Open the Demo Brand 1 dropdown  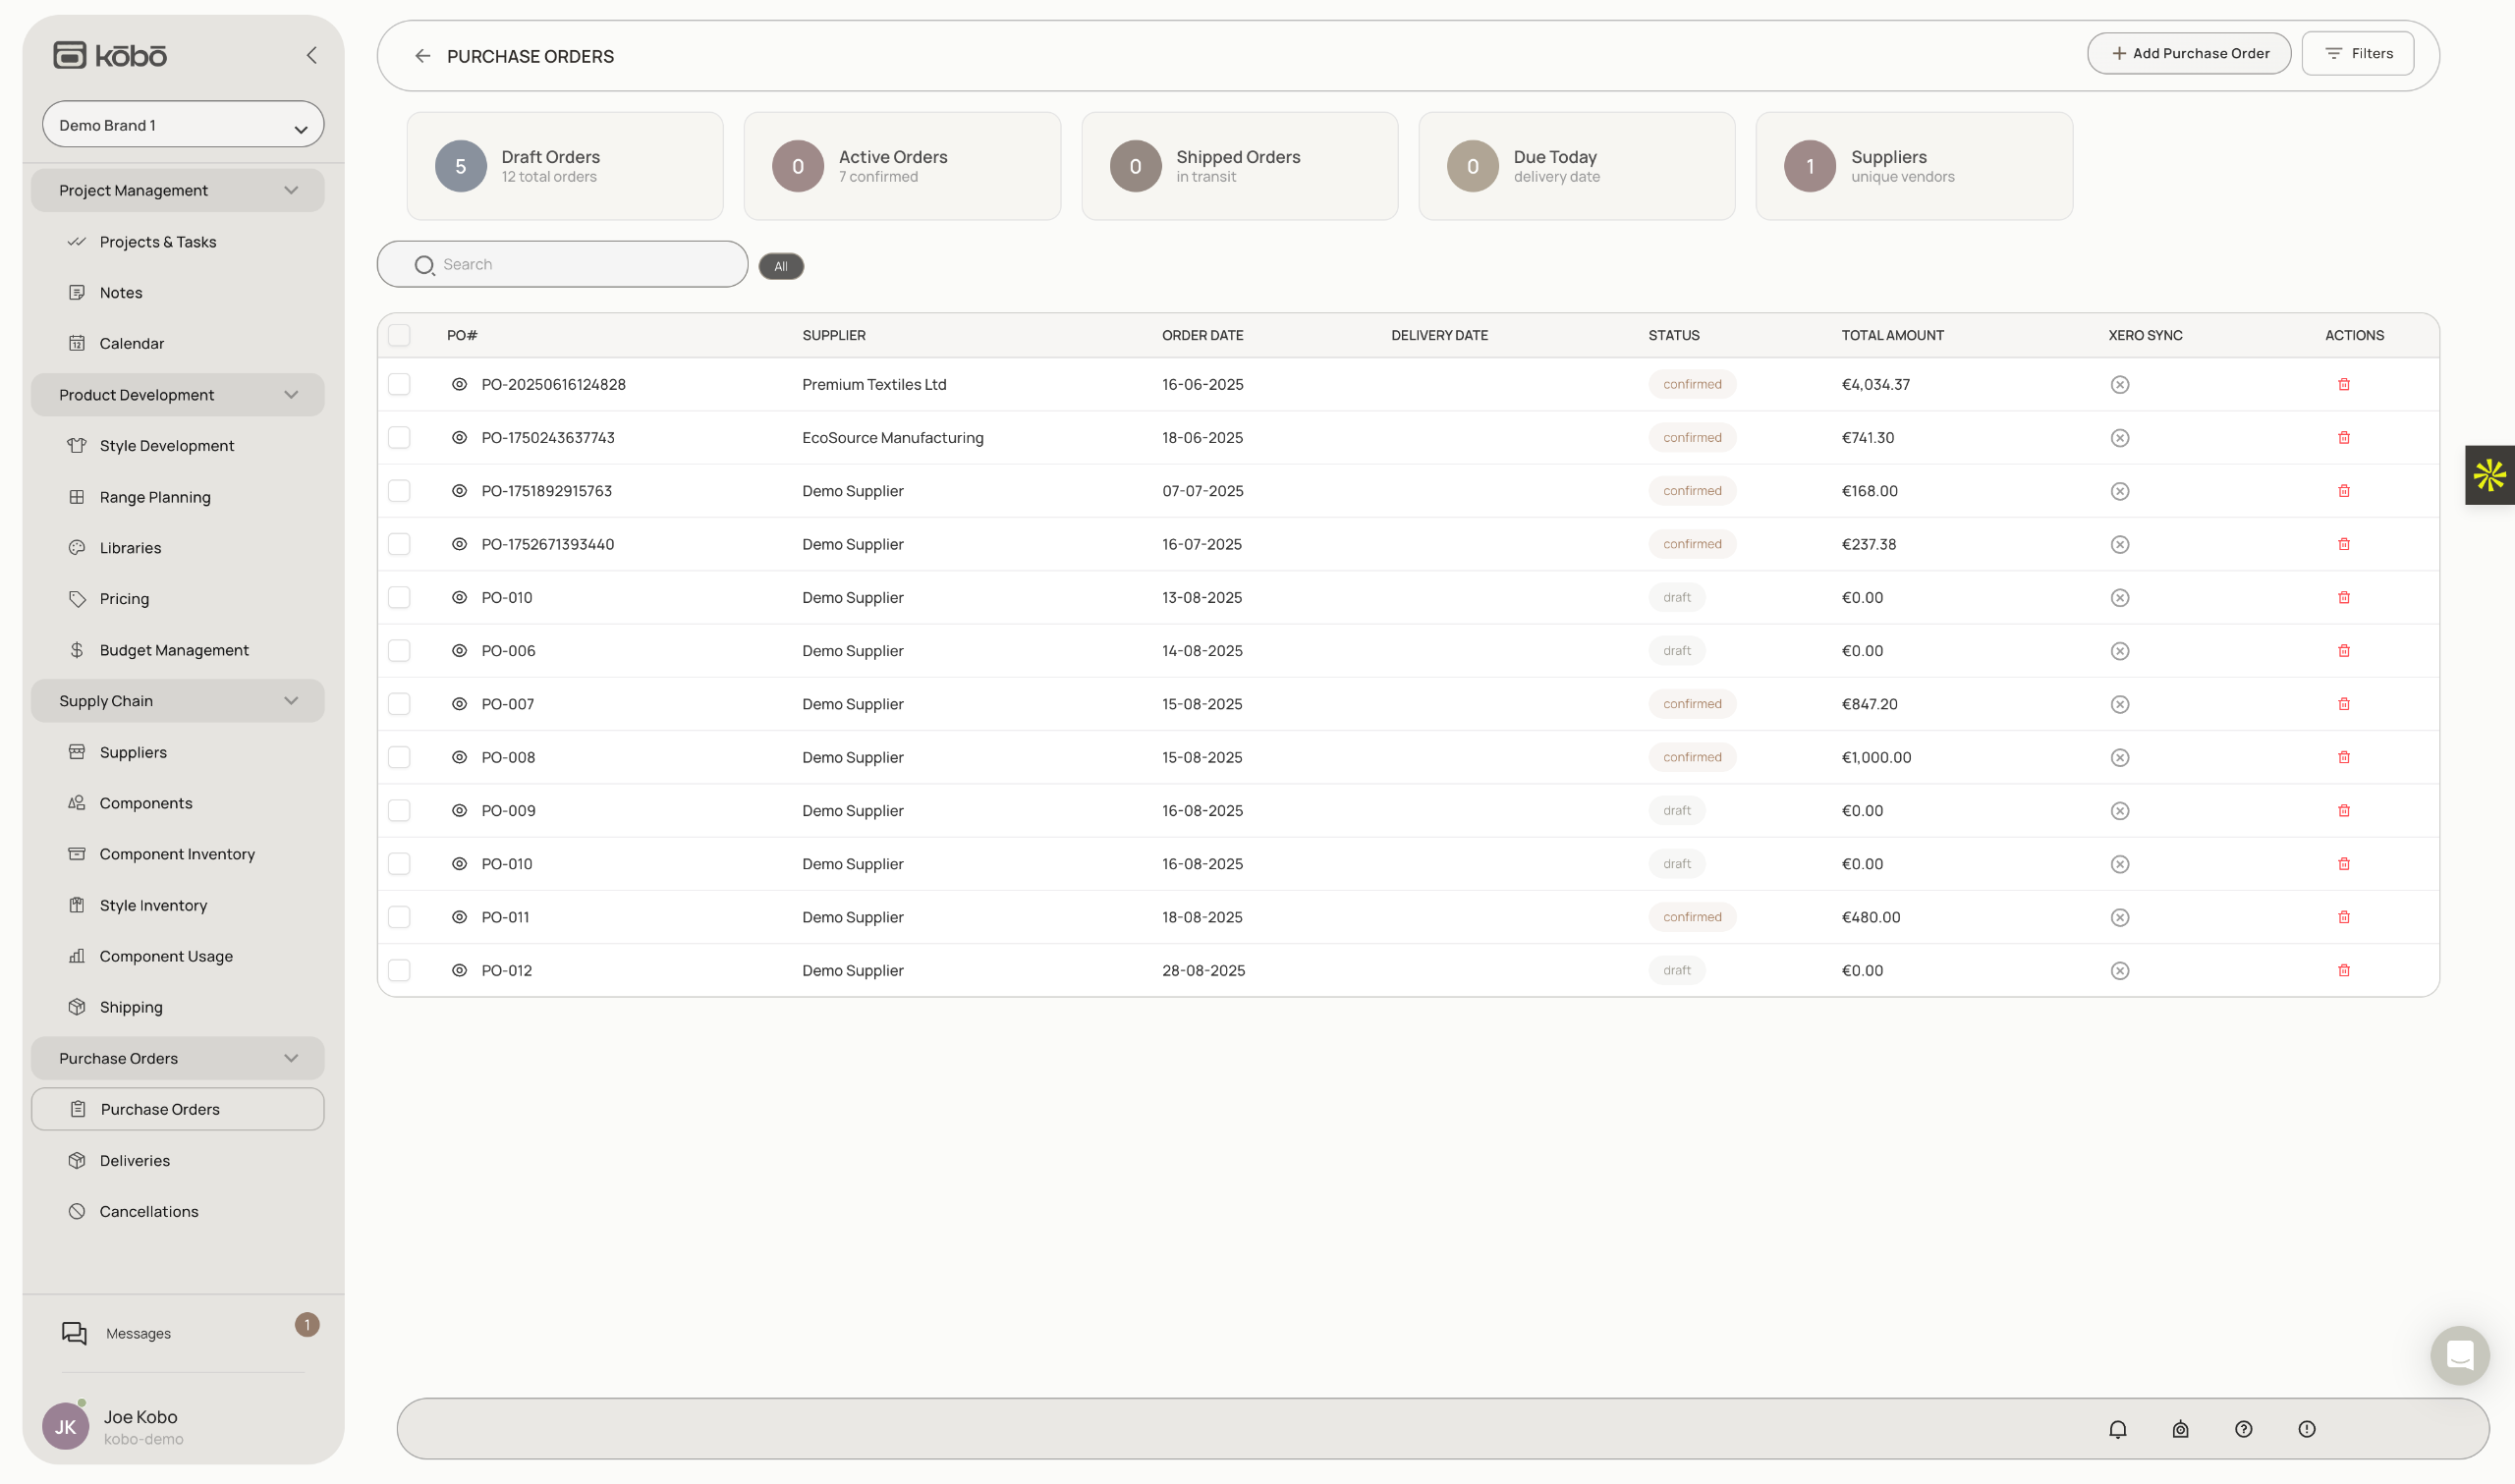(183, 125)
